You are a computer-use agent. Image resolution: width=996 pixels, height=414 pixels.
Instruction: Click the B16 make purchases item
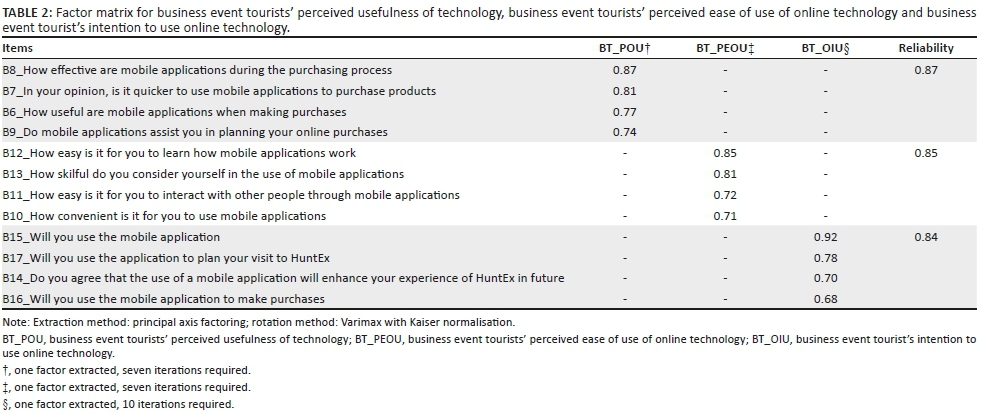pos(163,299)
